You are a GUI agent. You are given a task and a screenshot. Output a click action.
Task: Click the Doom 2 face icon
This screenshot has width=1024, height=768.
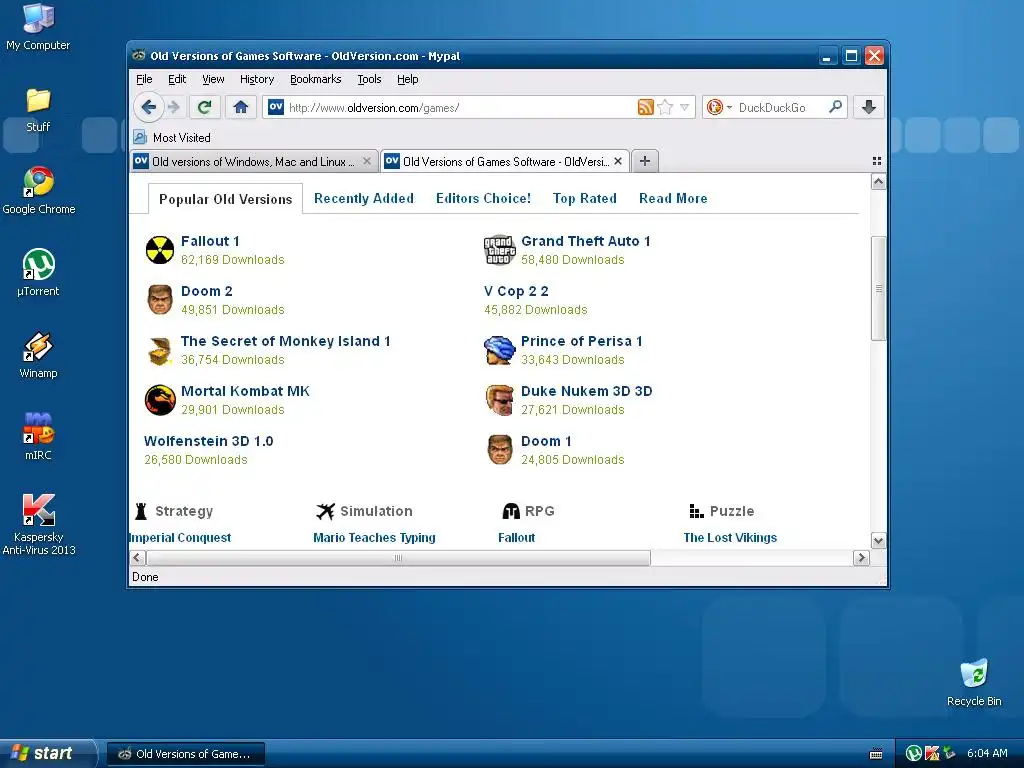click(160, 300)
